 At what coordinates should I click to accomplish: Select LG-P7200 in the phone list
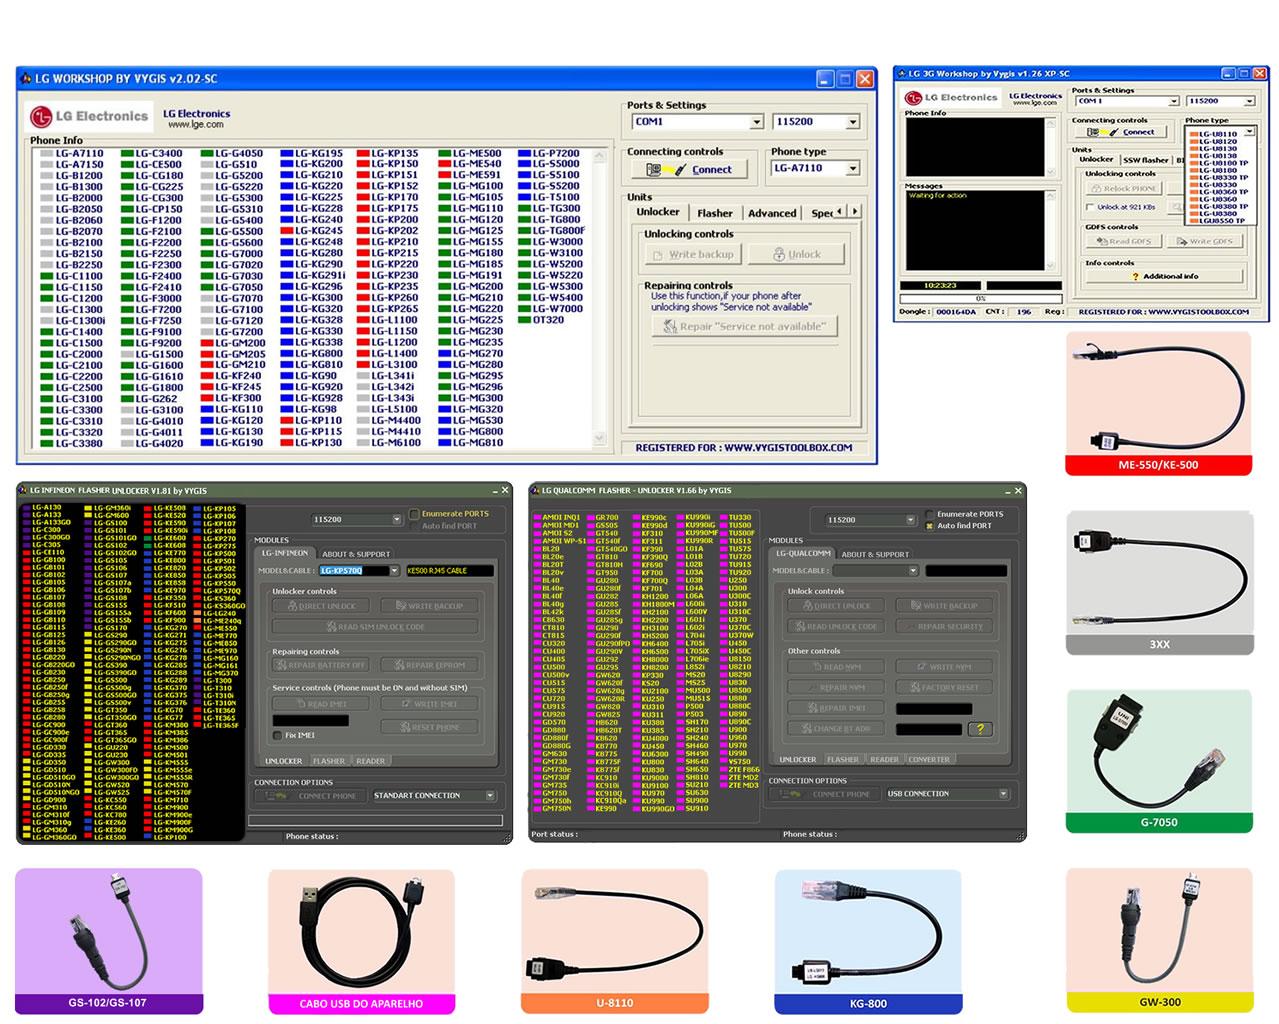(x=549, y=154)
